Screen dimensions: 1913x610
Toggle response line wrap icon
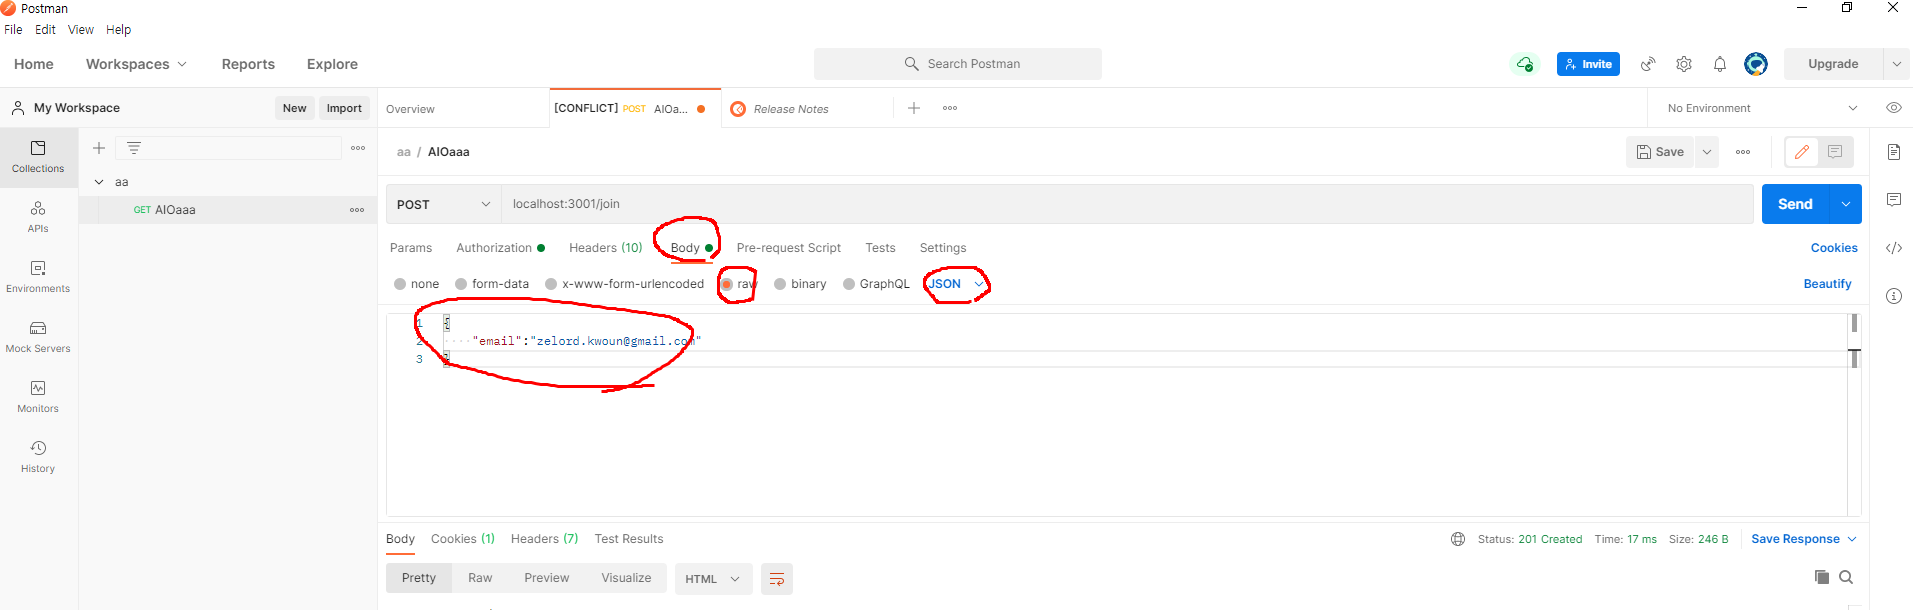(777, 579)
